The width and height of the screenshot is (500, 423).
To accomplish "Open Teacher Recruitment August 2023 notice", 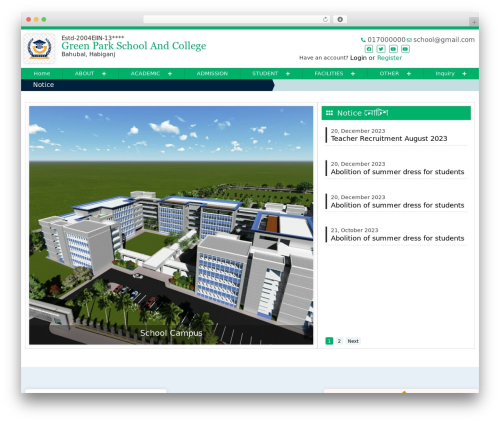I will [389, 139].
